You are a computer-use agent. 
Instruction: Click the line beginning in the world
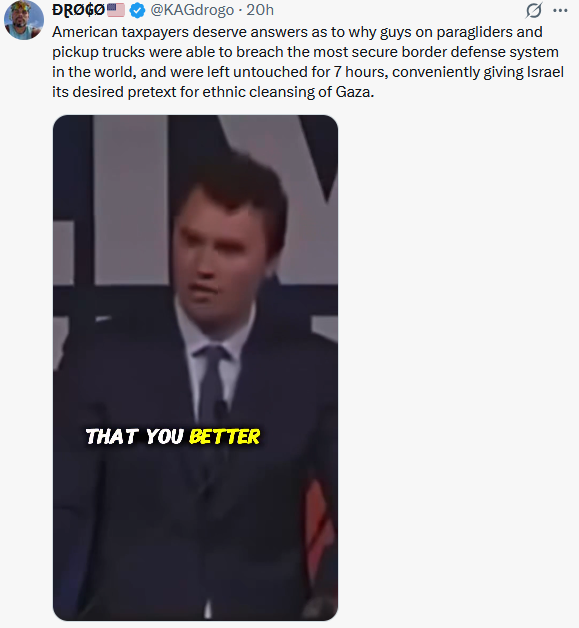308,72
